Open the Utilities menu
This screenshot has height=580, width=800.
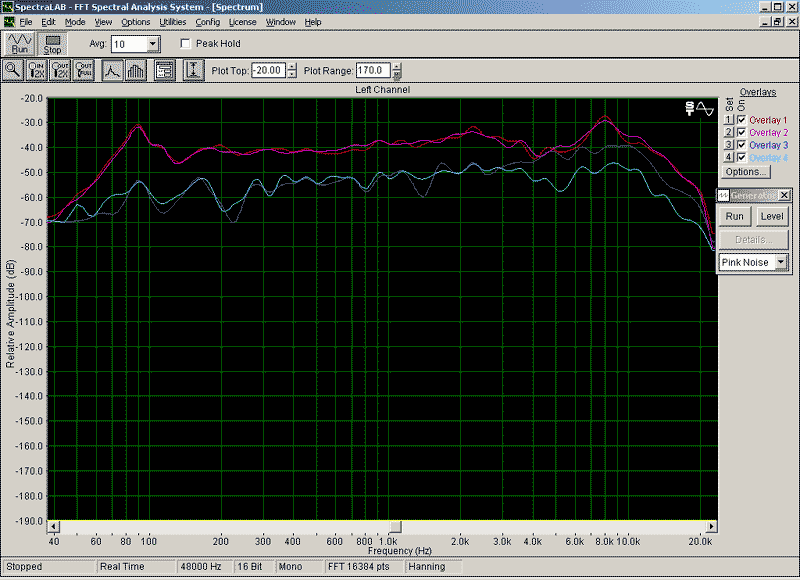click(x=173, y=21)
